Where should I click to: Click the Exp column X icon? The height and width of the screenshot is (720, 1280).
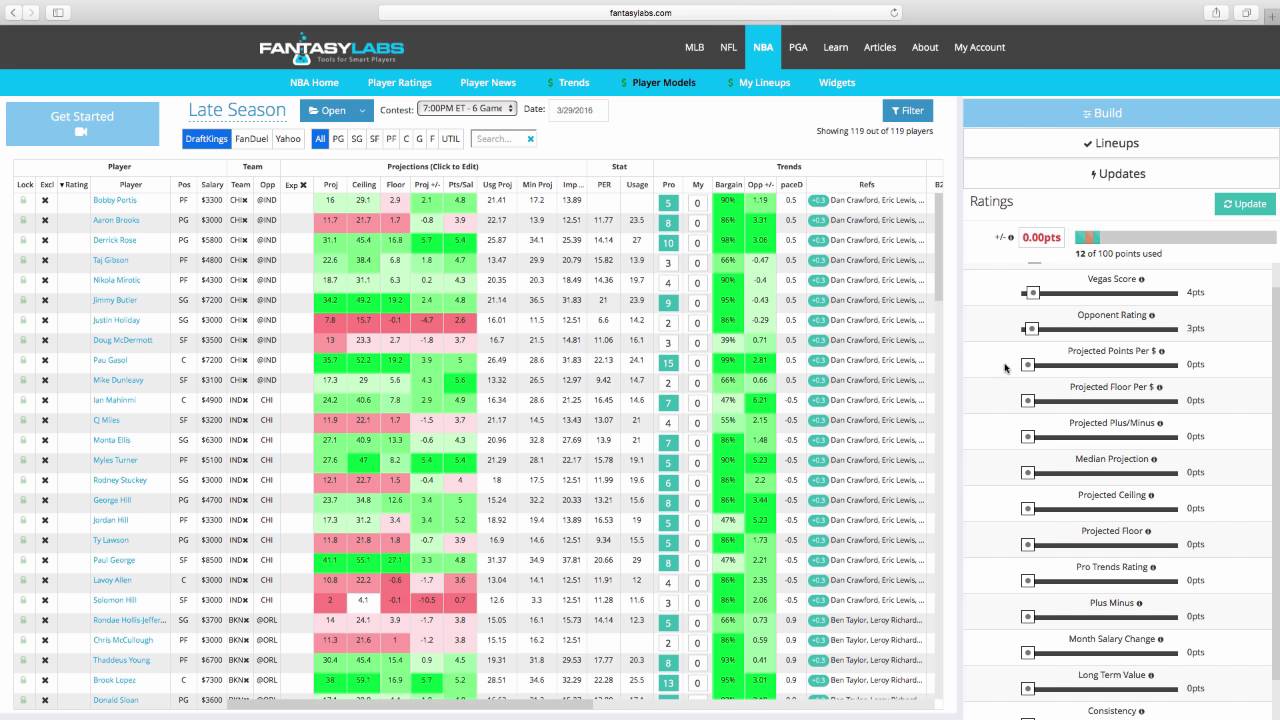tap(303, 185)
